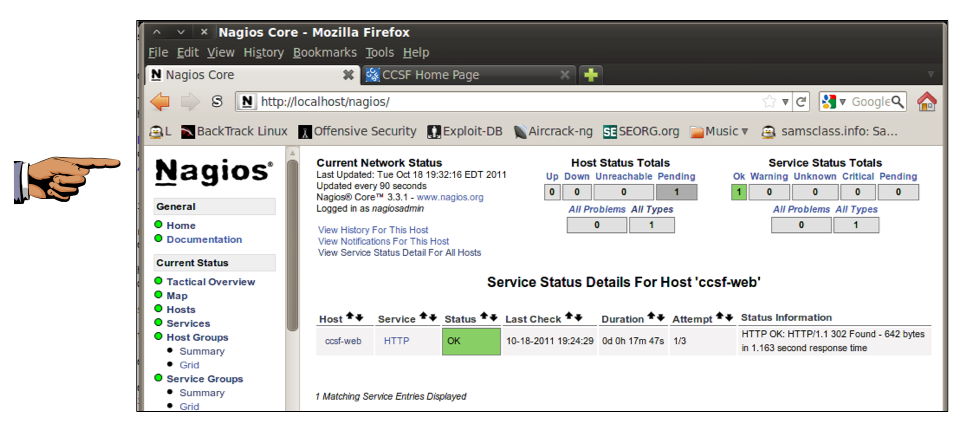The image size is (963, 428).
Task: Sort Service column ascending arrow
Action: 423,317
